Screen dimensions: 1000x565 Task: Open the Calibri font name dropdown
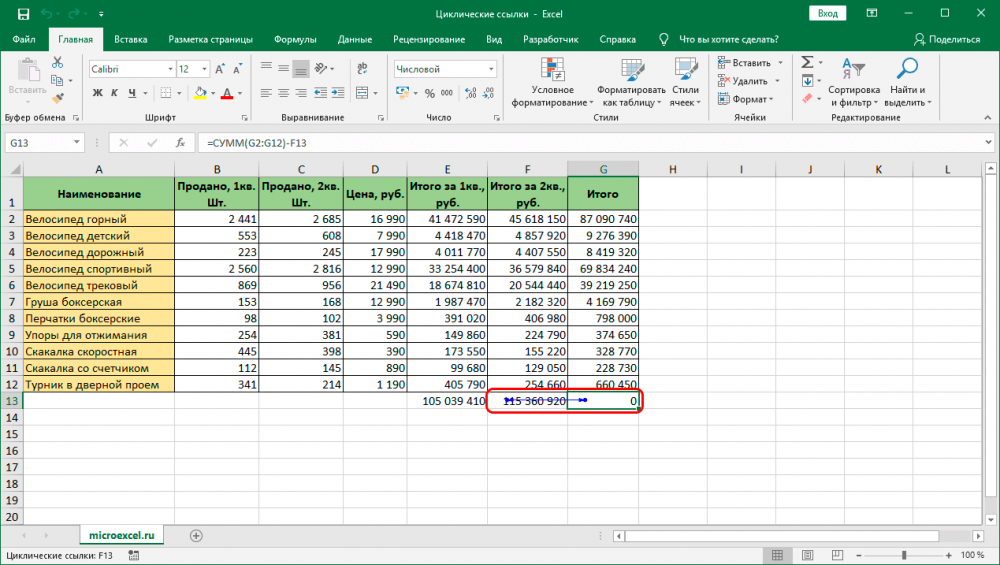point(170,69)
